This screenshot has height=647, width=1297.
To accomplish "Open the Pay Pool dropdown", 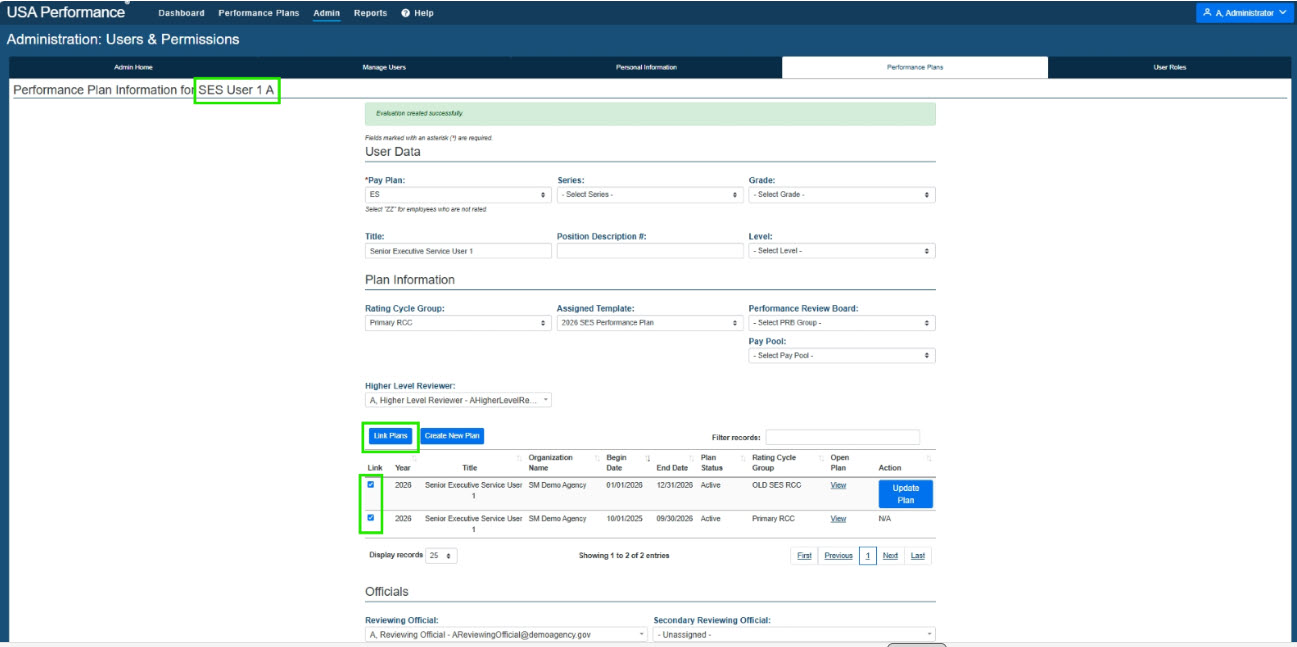I will point(842,356).
